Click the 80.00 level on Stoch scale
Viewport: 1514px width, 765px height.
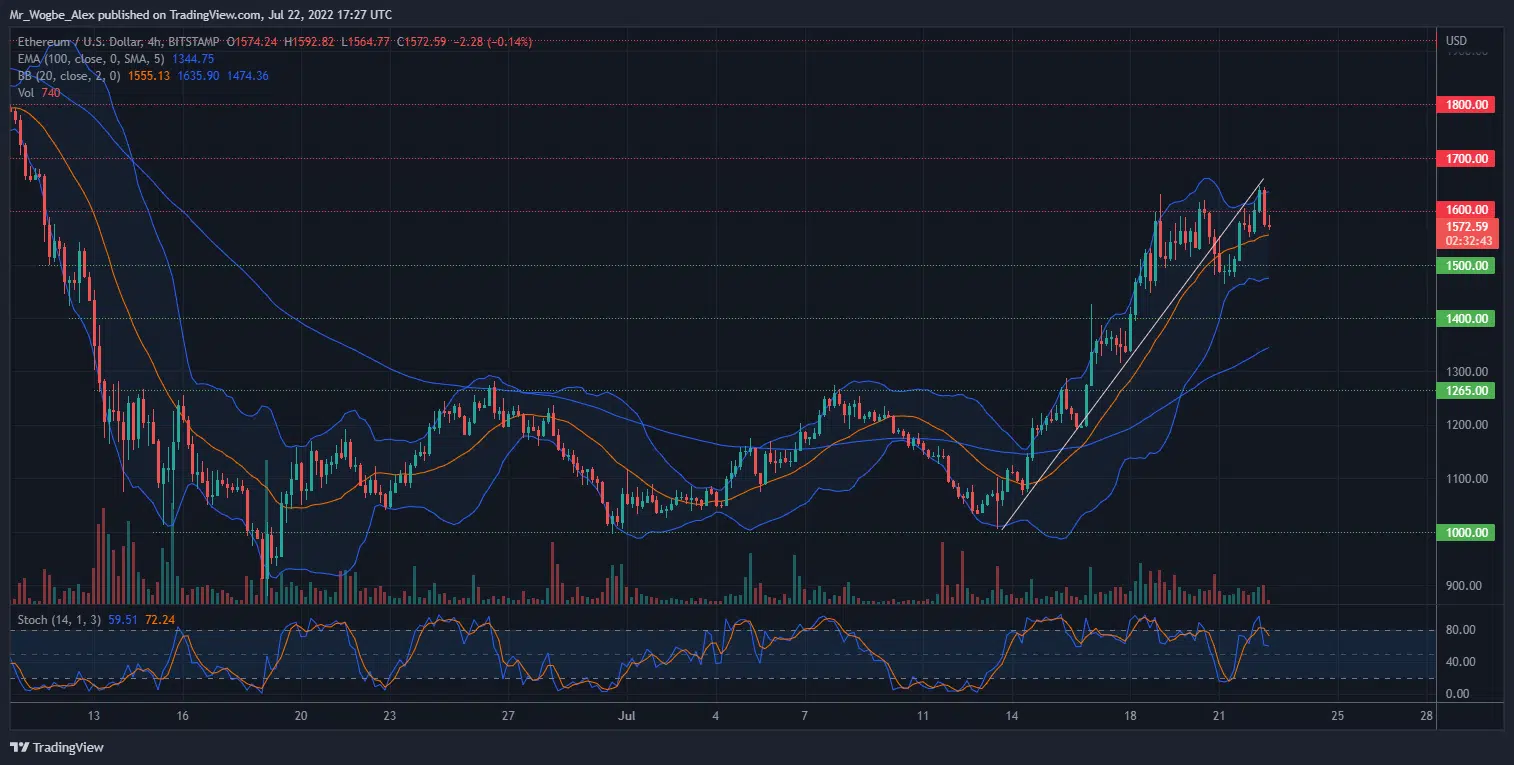pos(1461,630)
